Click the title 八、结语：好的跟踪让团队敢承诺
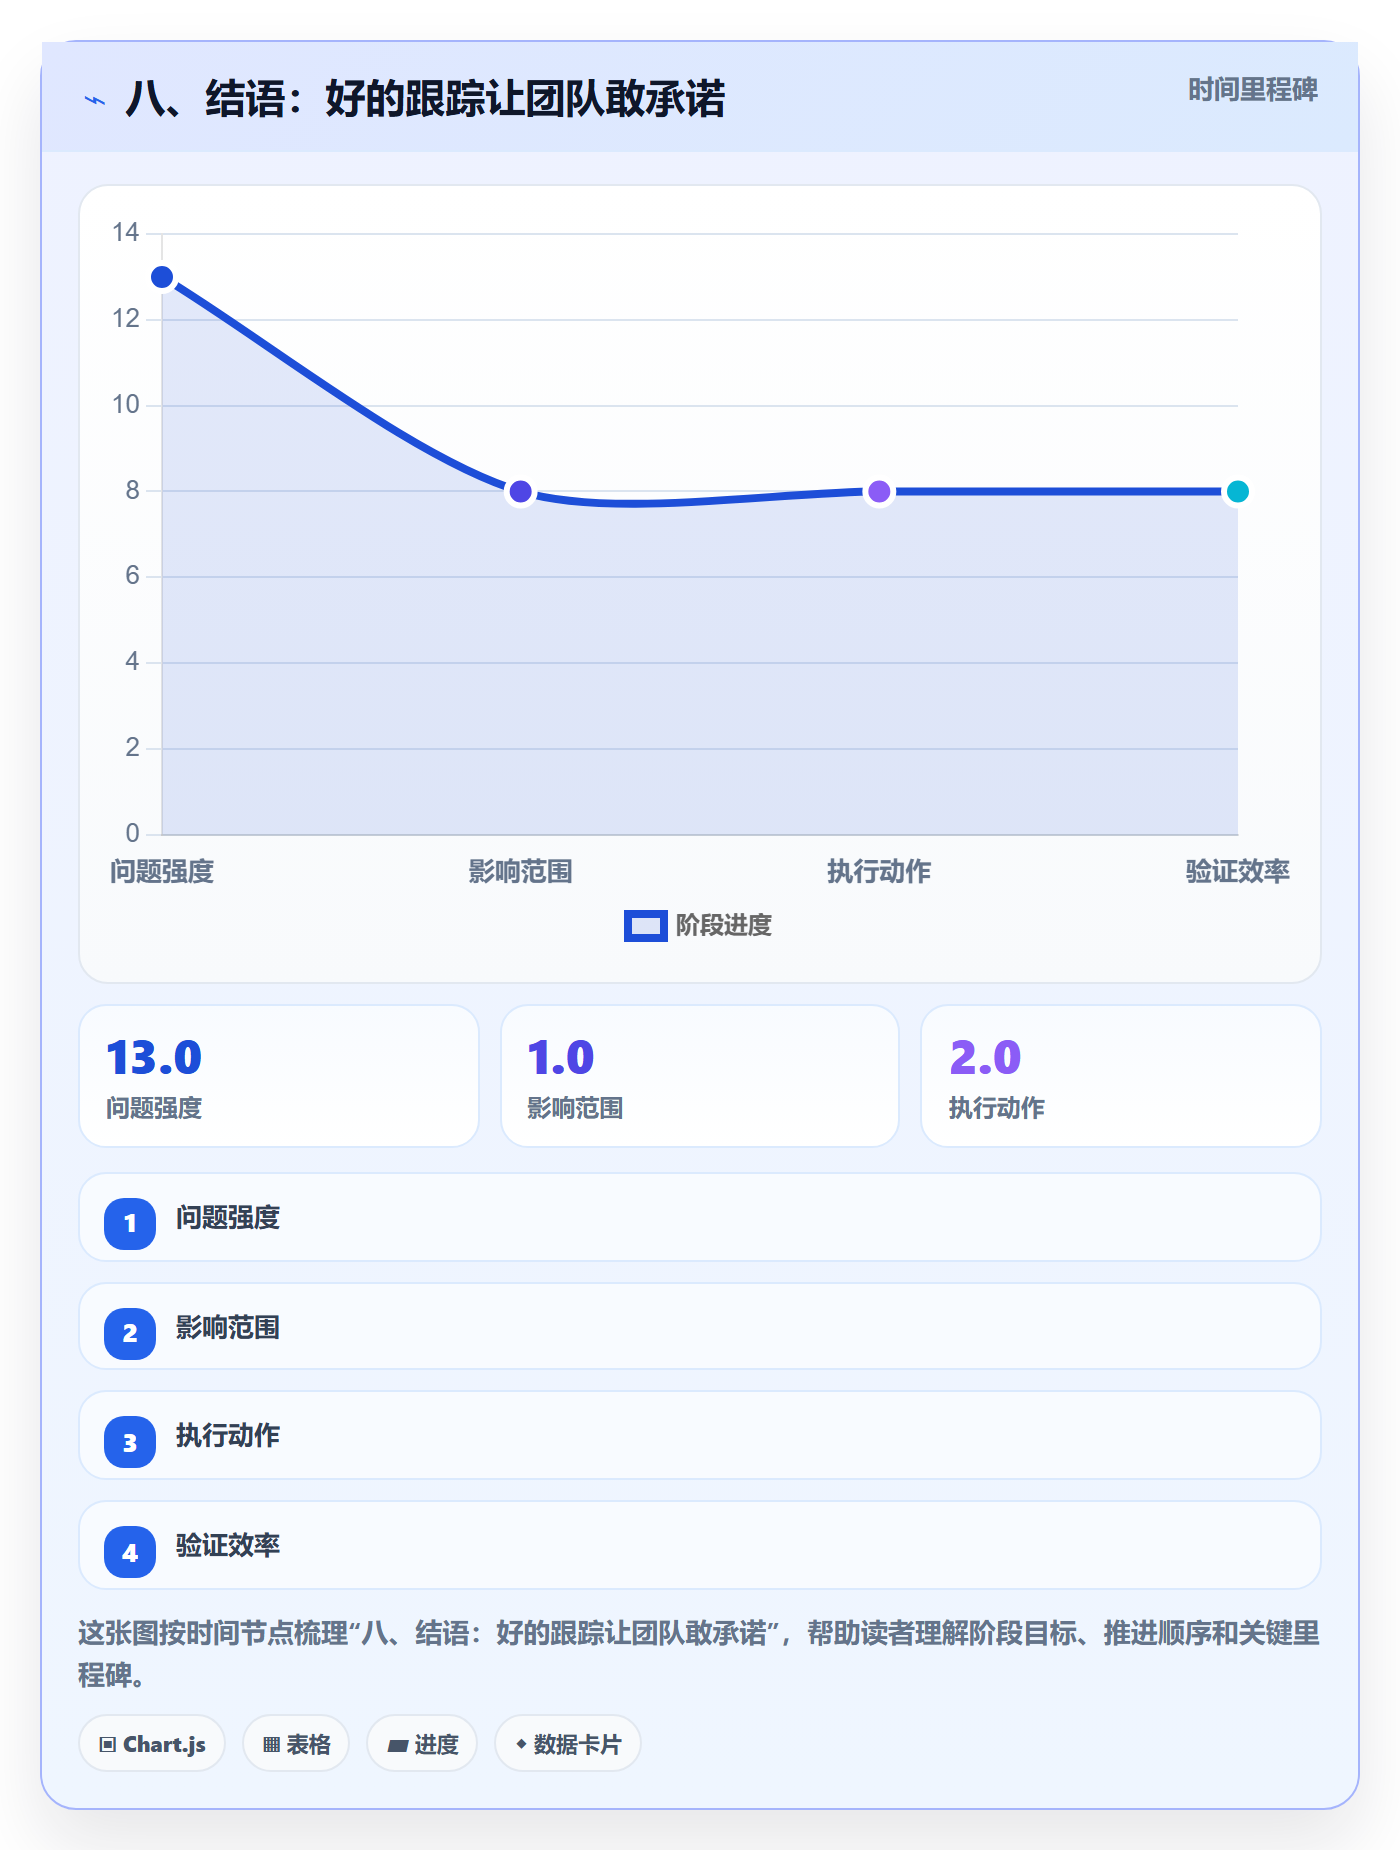Screen dimensions: 1400x1850 [425, 99]
